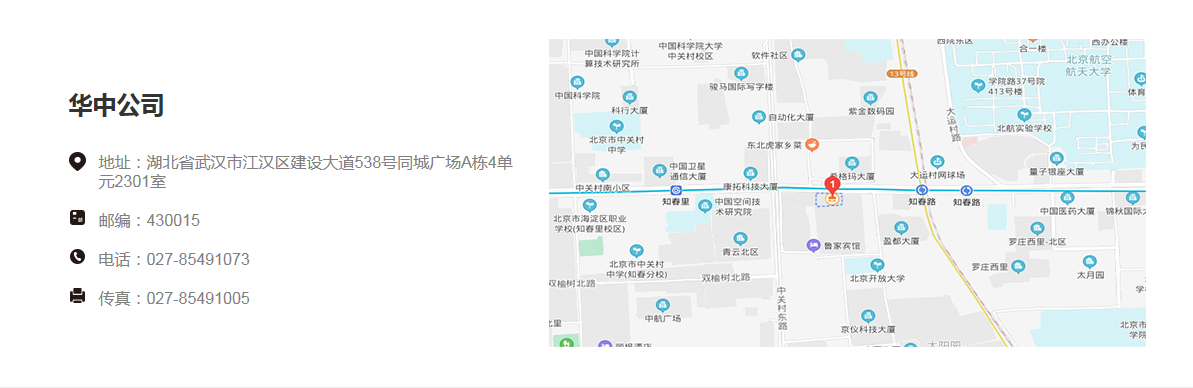Click the 鲁家宾馆 purple hotel icon
The width and height of the screenshot is (1193, 388).
click(x=813, y=245)
